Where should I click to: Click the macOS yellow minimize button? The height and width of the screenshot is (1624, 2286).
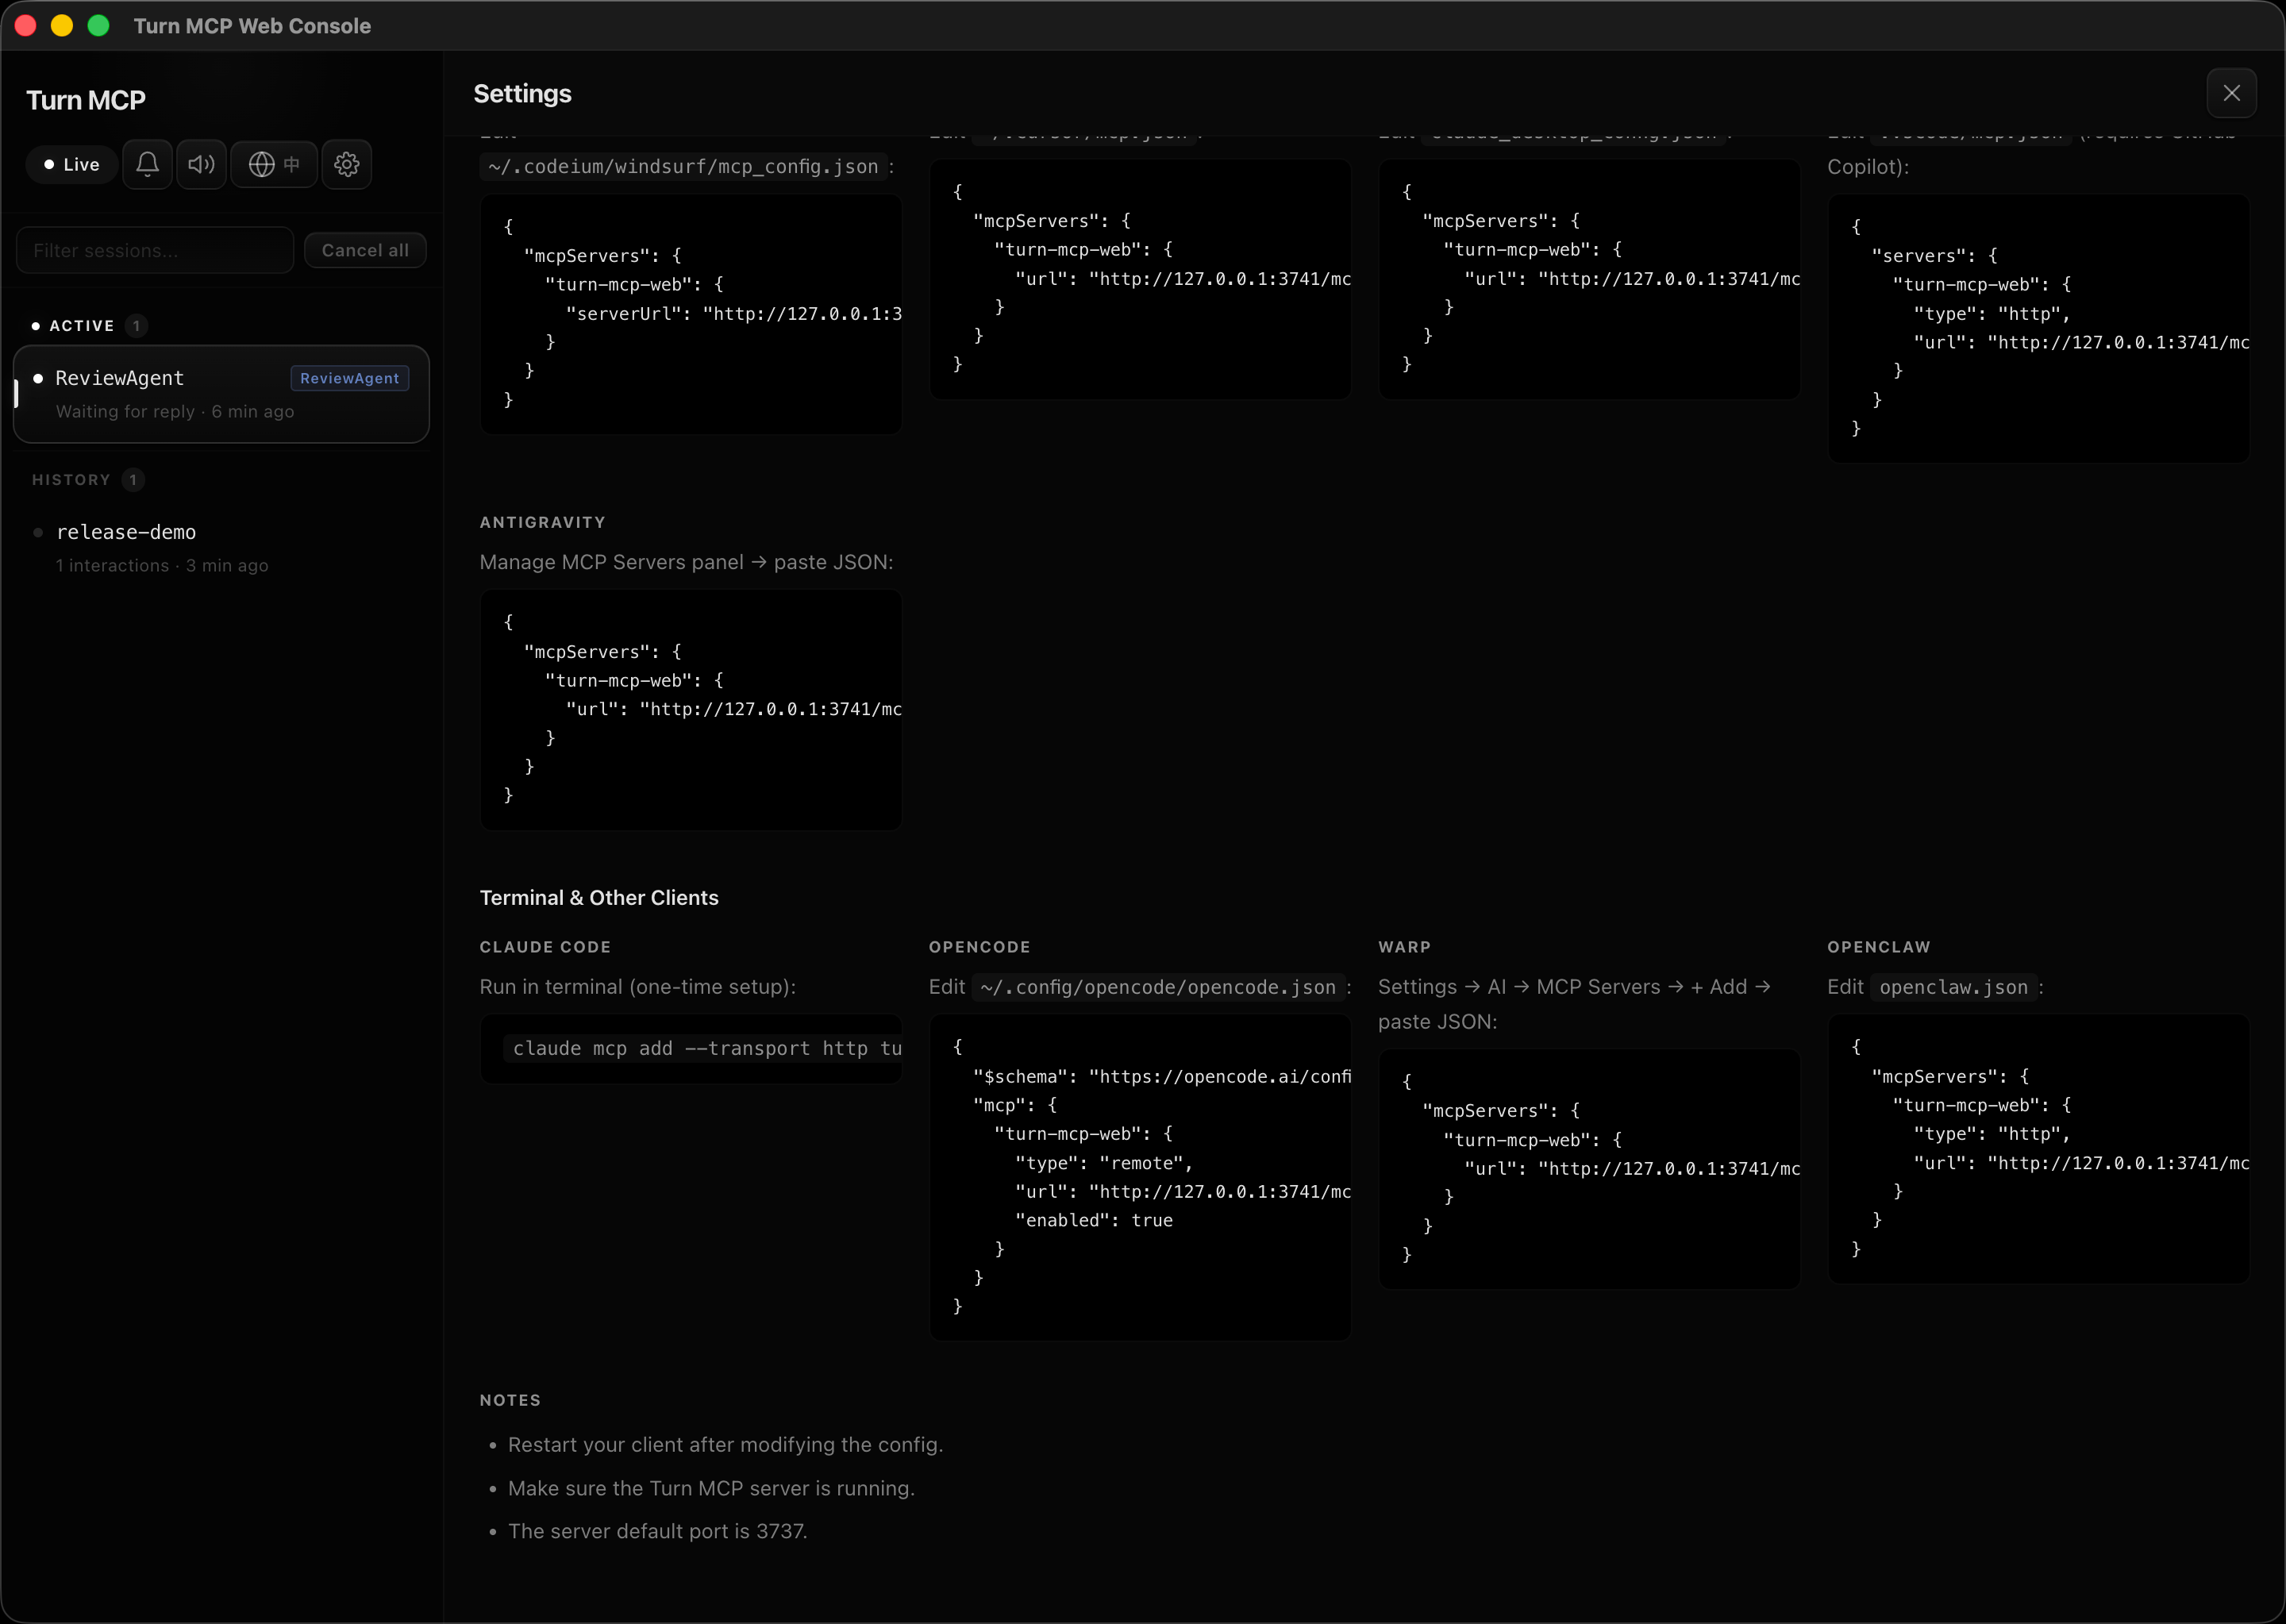(62, 25)
